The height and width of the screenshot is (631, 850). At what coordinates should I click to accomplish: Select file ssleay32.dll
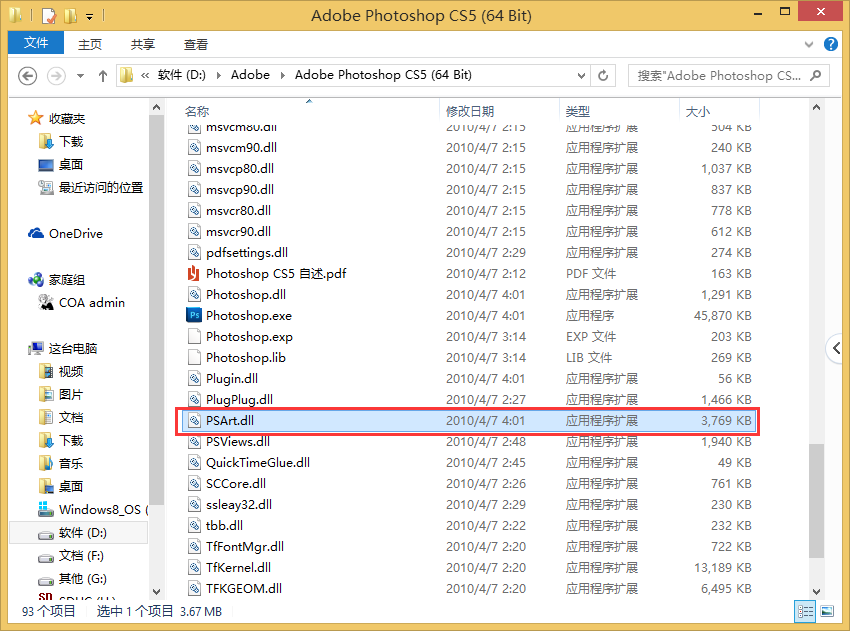pos(239,505)
